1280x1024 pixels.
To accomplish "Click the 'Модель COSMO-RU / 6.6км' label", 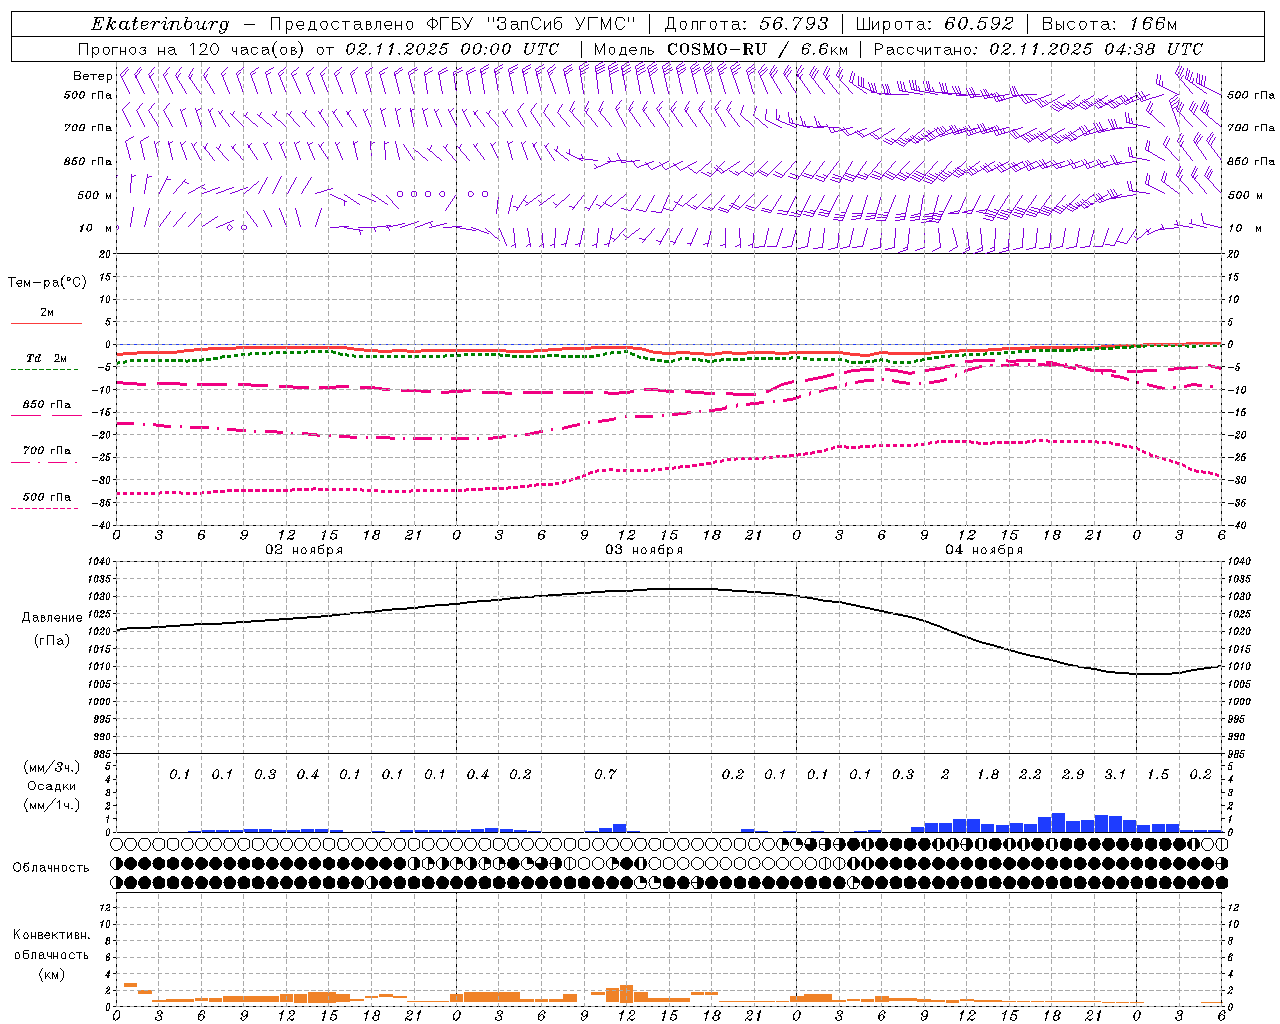I will click(x=721, y=49).
